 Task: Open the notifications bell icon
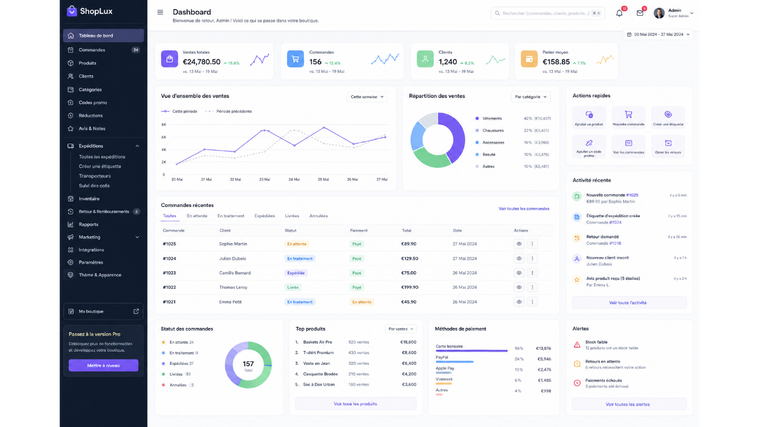click(619, 13)
